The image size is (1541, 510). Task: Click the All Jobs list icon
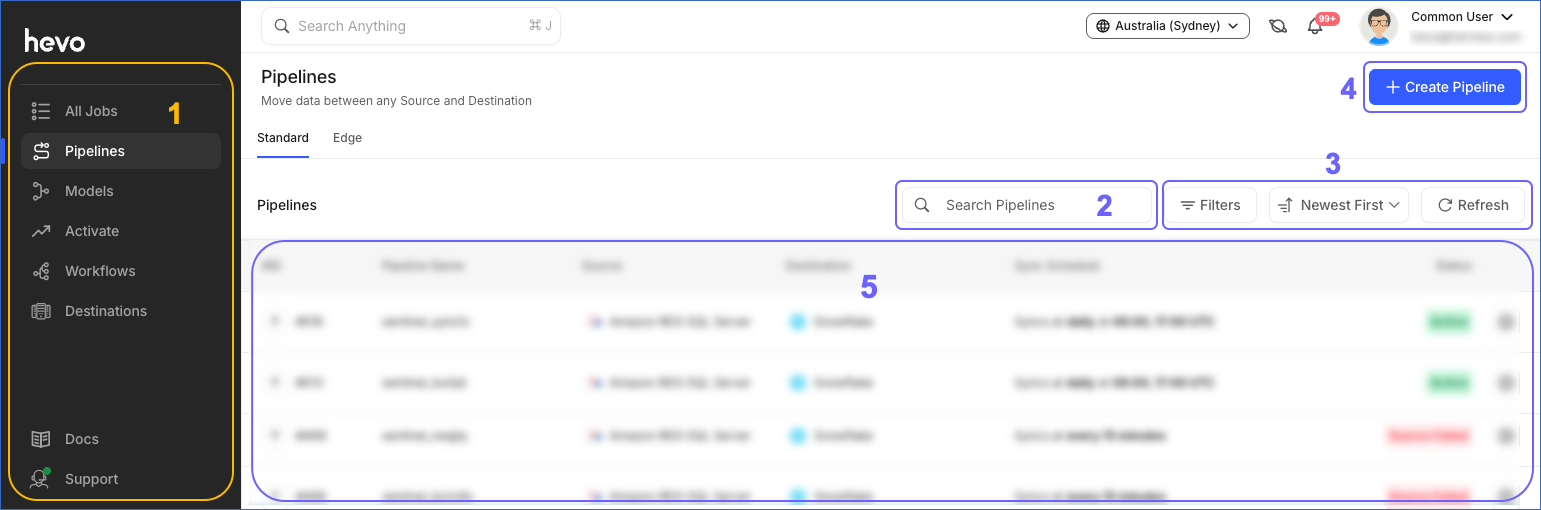pos(41,111)
